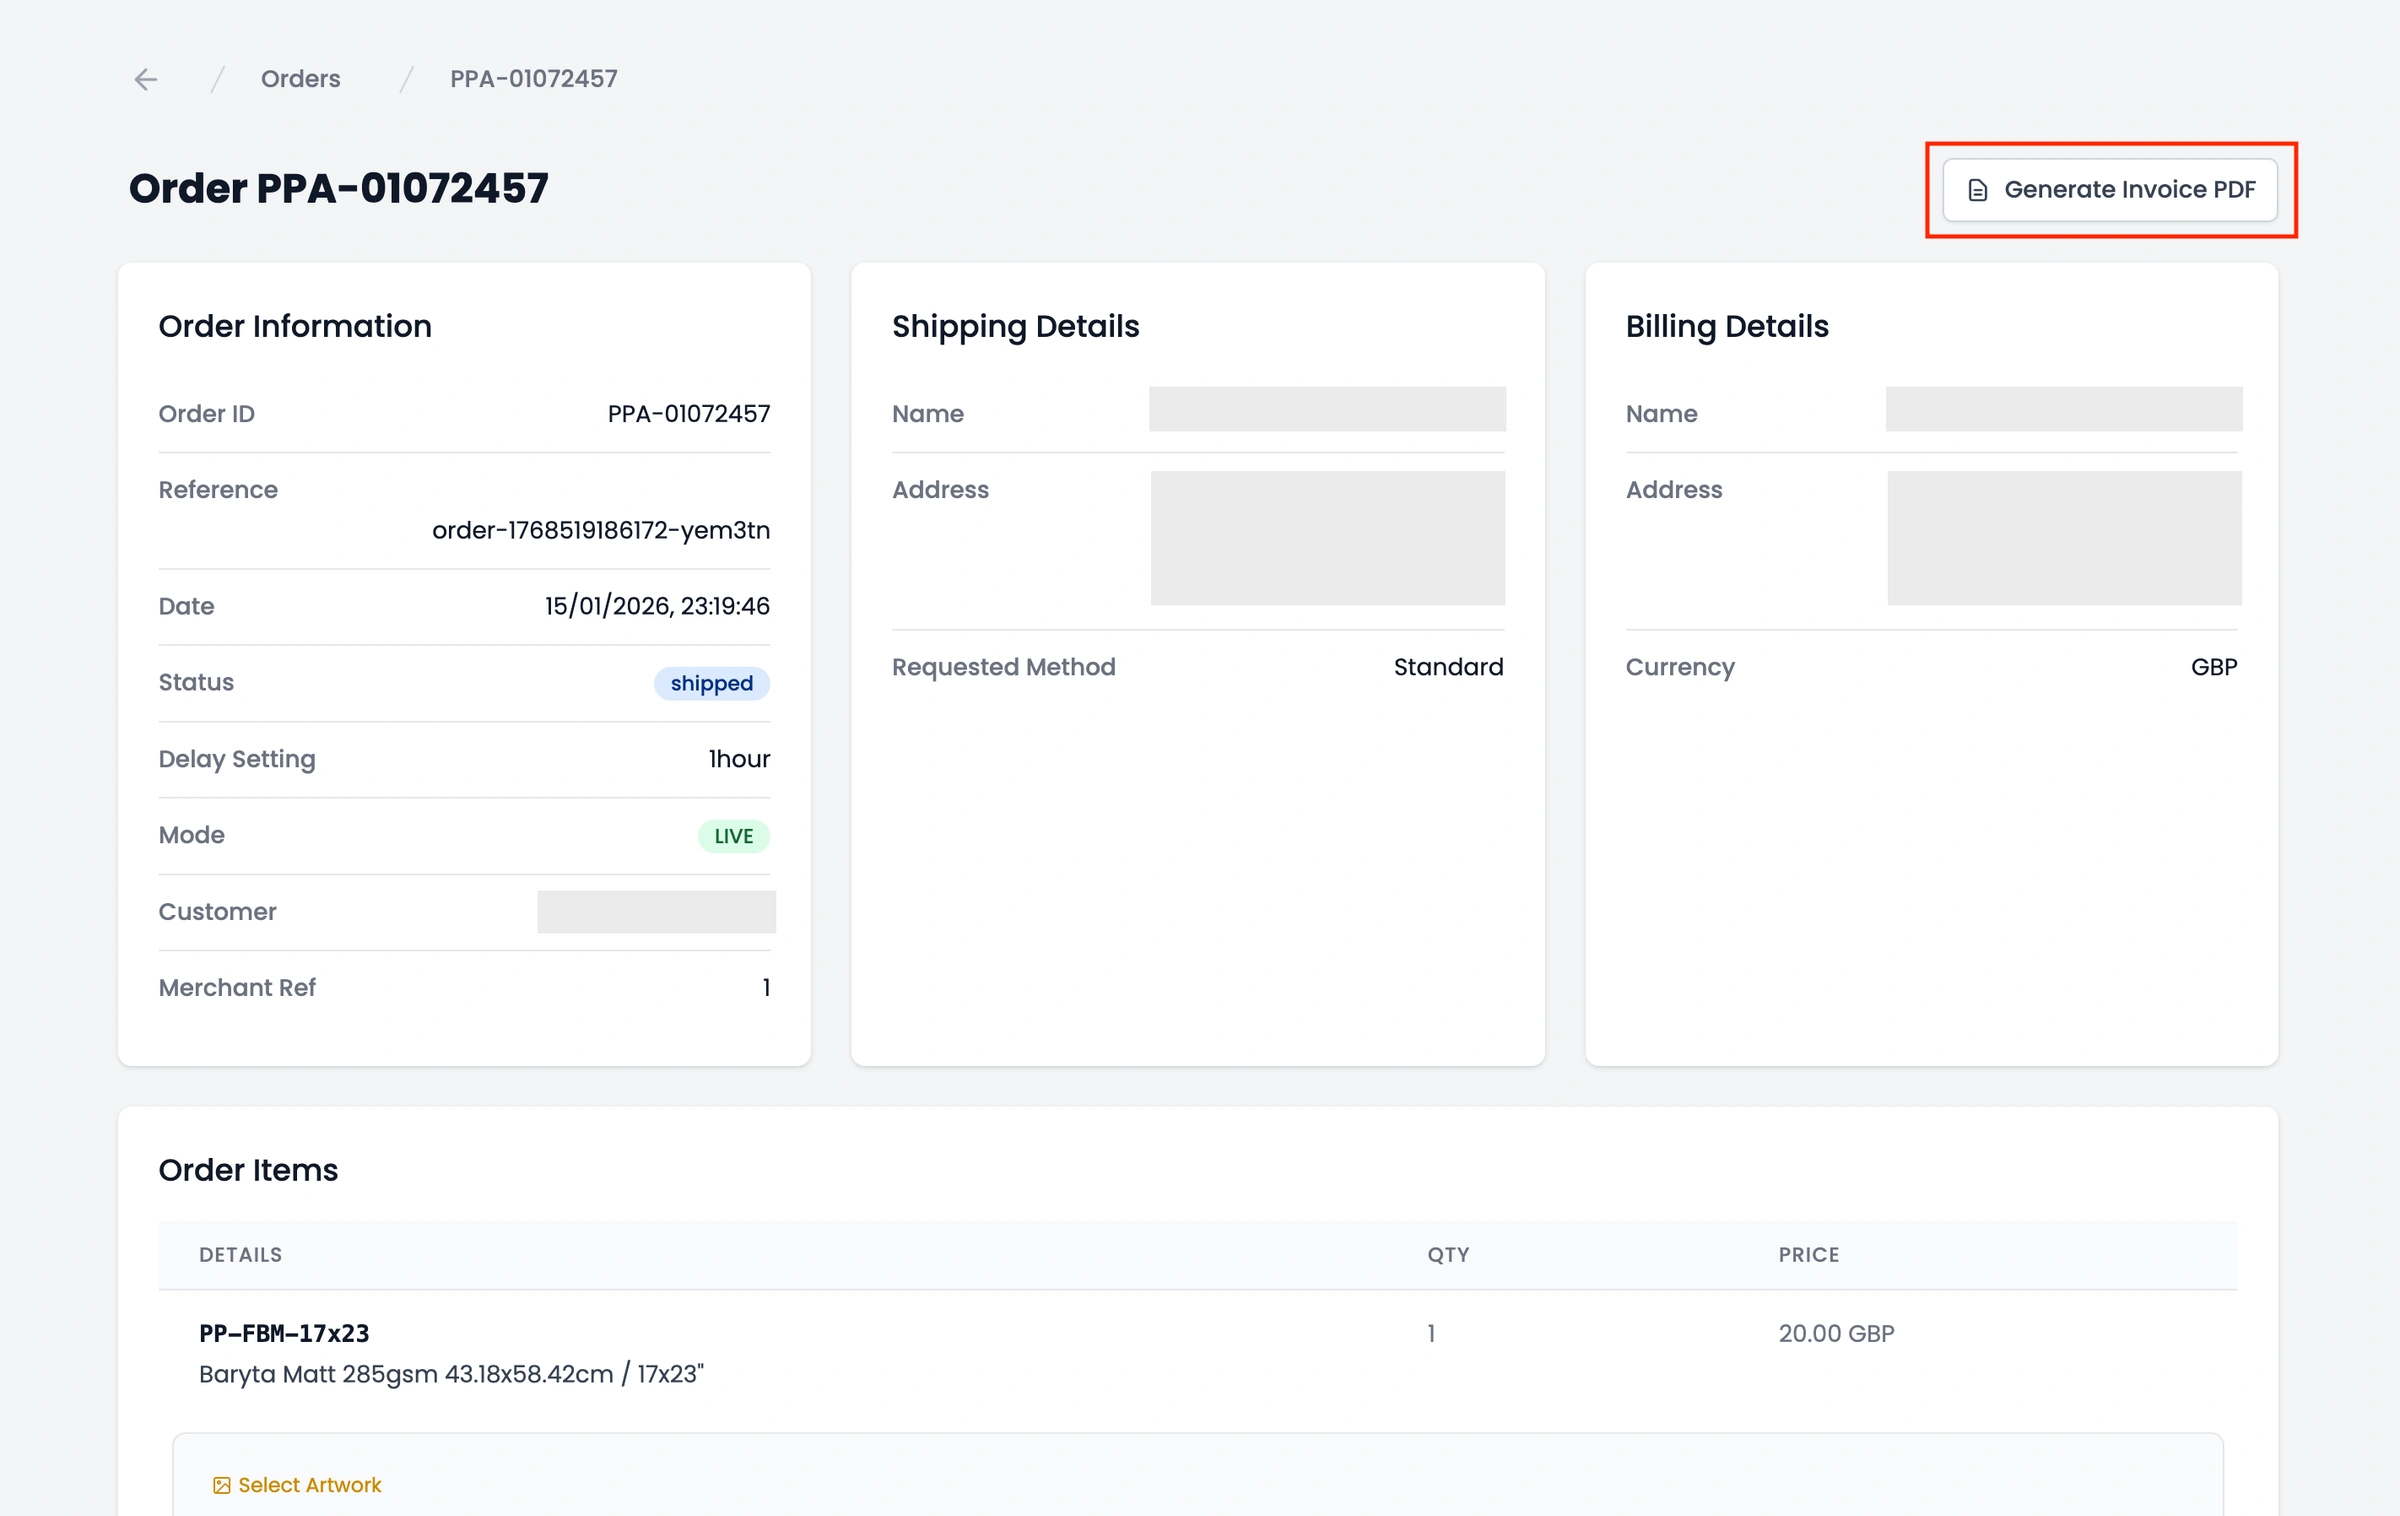2400x1516 pixels.
Task: Click the image icon next to Select Artwork
Action: pos(222,1484)
